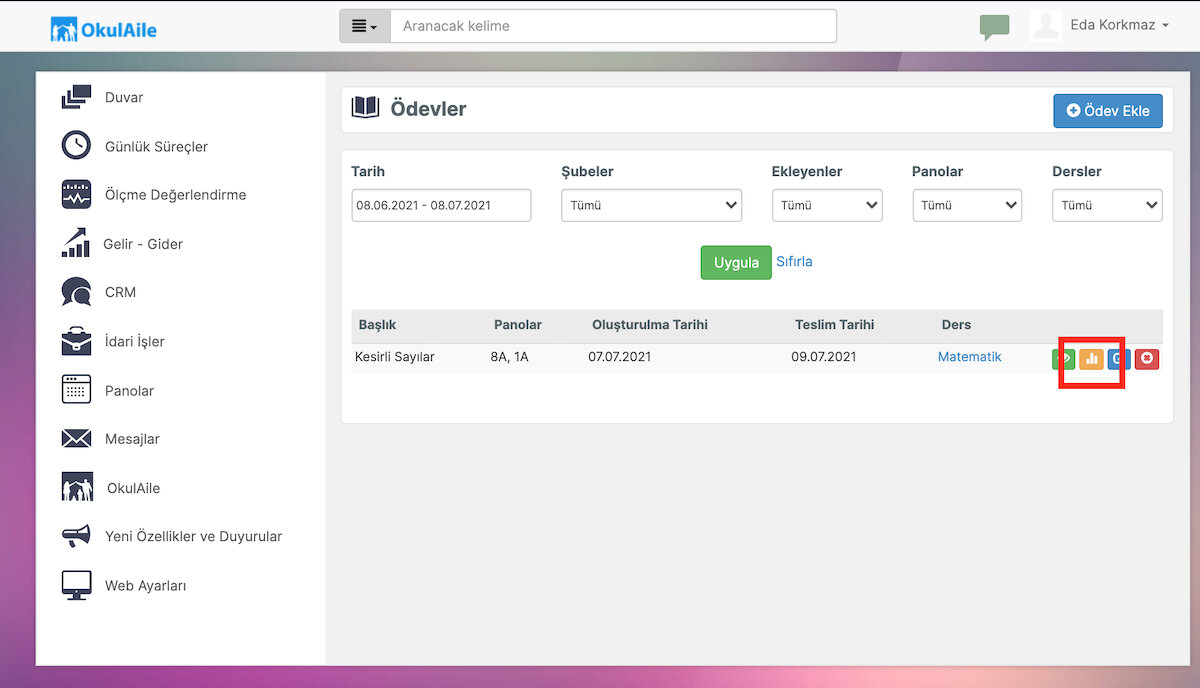The width and height of the screenshot is (1200, 688).
Task: Open statistics for Kesirli Sayılar homework
Action: click(x=1092, y=358)
